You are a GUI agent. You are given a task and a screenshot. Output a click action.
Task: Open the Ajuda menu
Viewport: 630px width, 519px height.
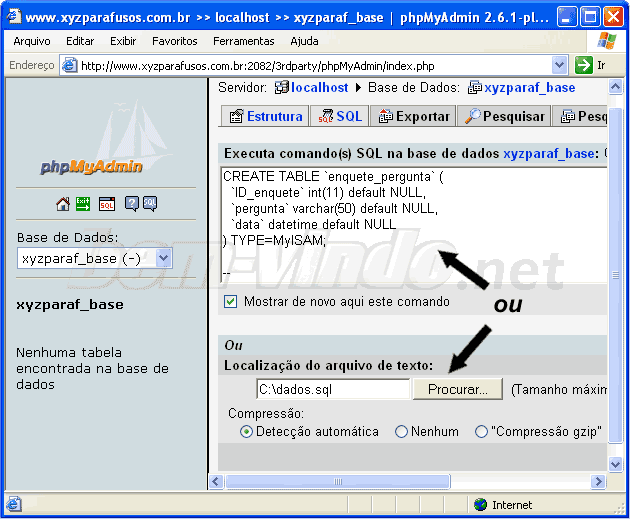pos(304,41)
